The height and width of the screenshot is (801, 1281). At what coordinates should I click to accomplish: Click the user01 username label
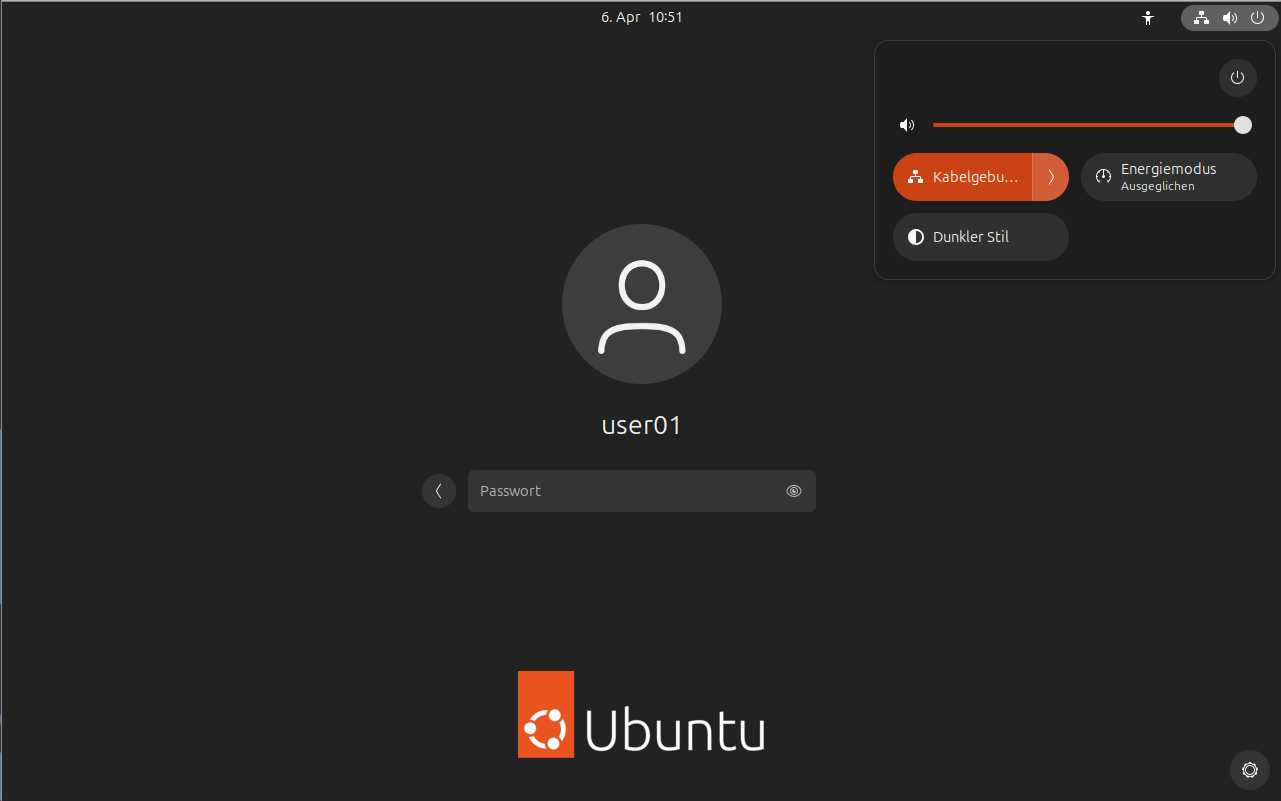(x=641, y=425)
